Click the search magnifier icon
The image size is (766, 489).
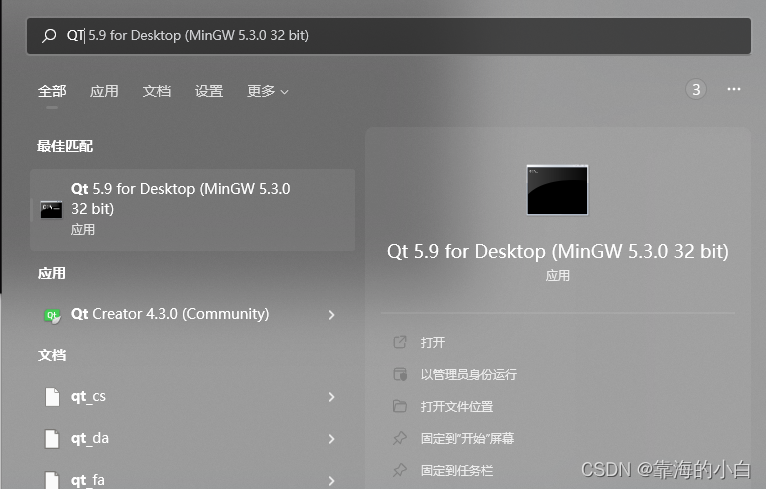click(49, 36)
